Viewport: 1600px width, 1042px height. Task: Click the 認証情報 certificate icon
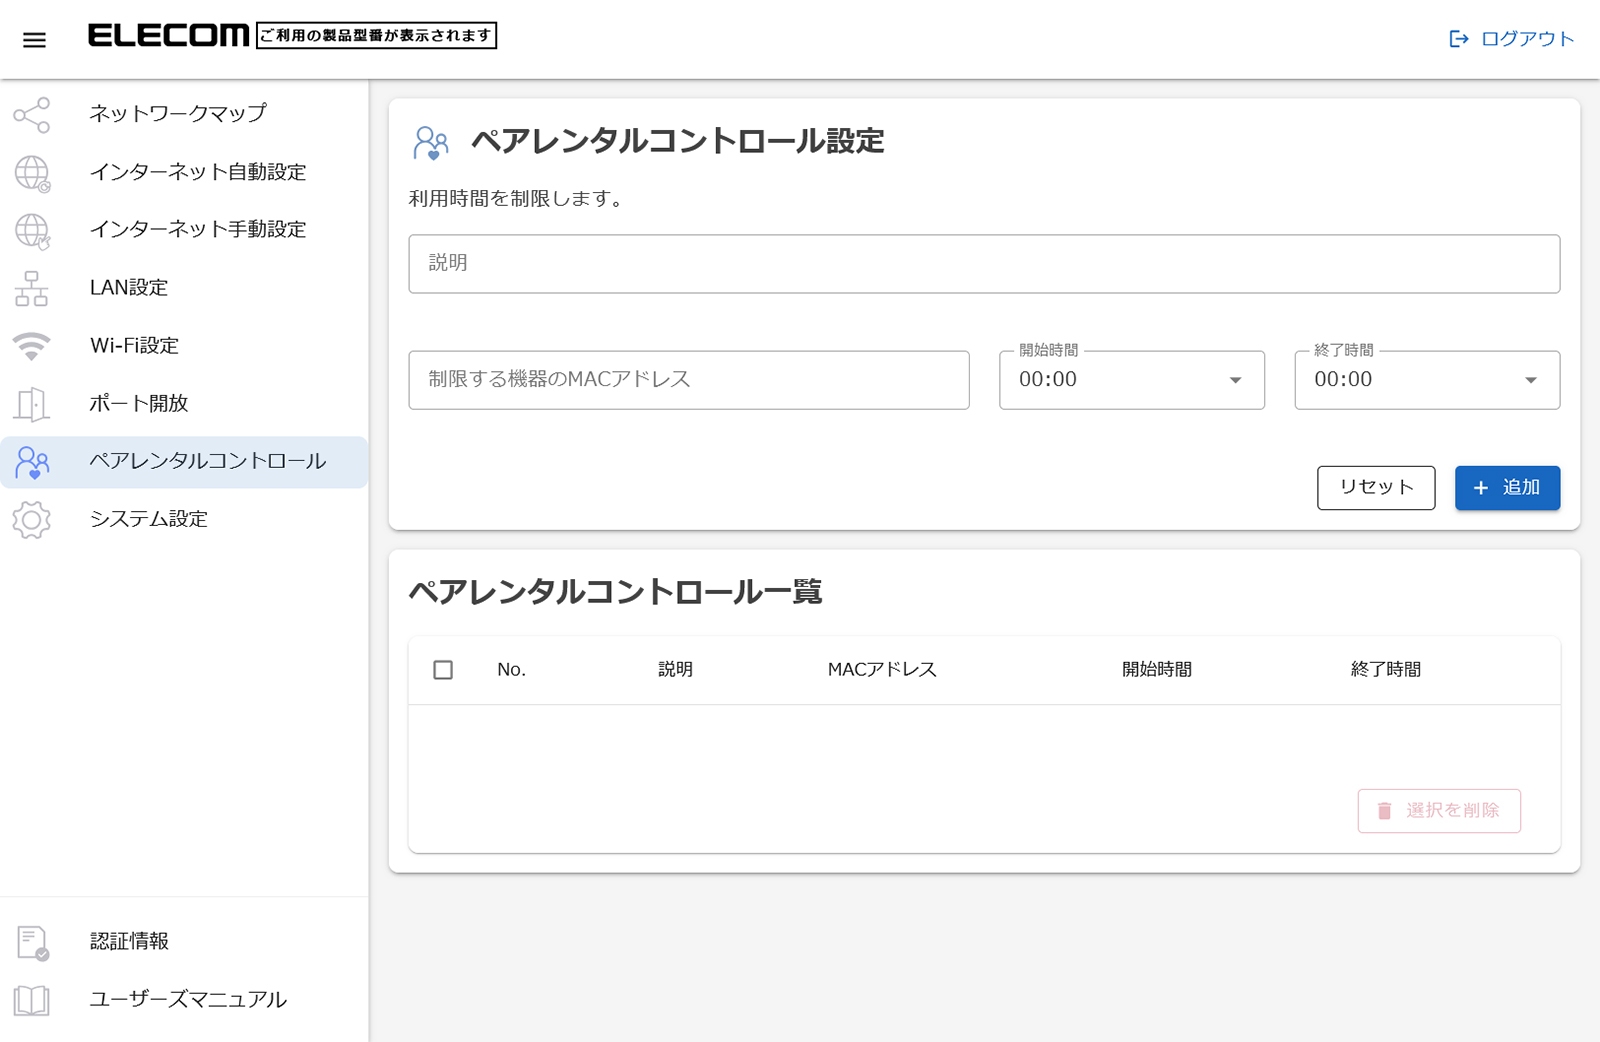coord(32,942)
